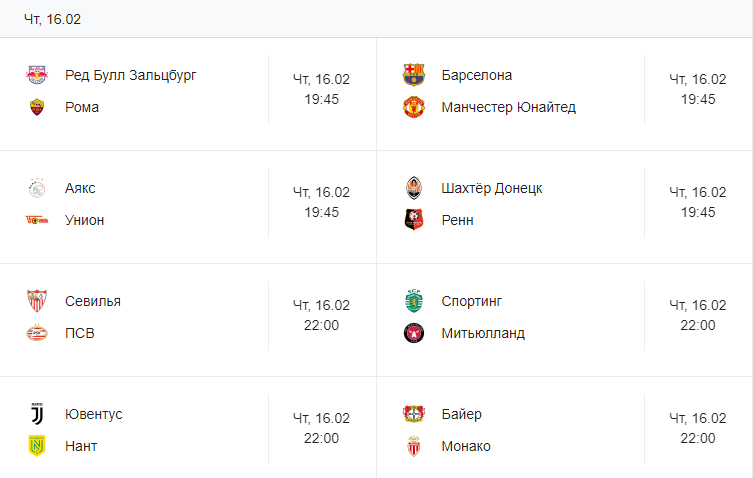Click the Nantes yellow crest
753x478 pixels.
[x=37, y=446]
